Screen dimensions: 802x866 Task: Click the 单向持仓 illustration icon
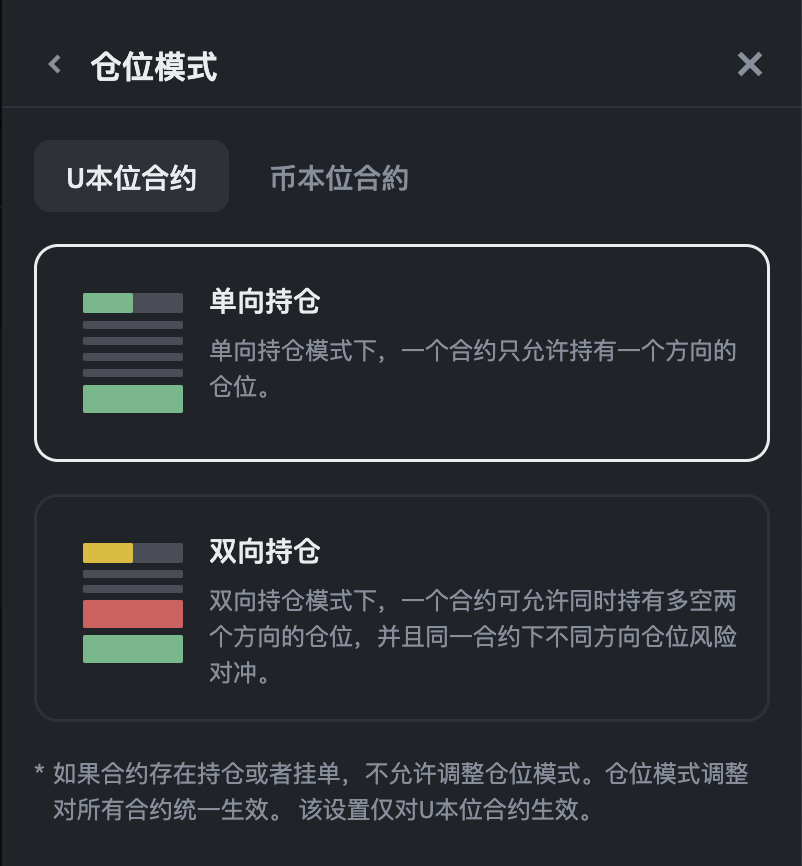(133, 352)
